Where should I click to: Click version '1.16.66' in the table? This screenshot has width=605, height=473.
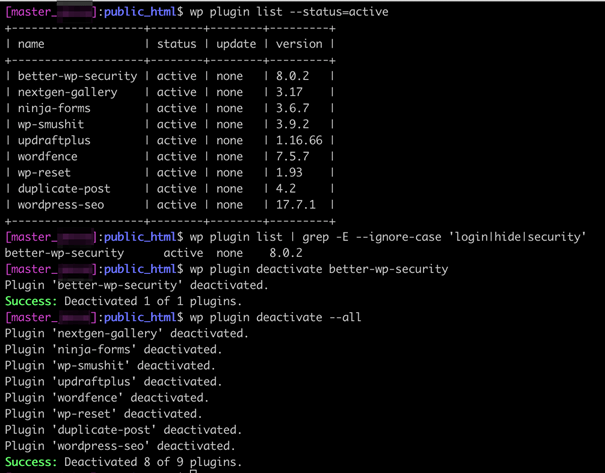click(299, 140)
